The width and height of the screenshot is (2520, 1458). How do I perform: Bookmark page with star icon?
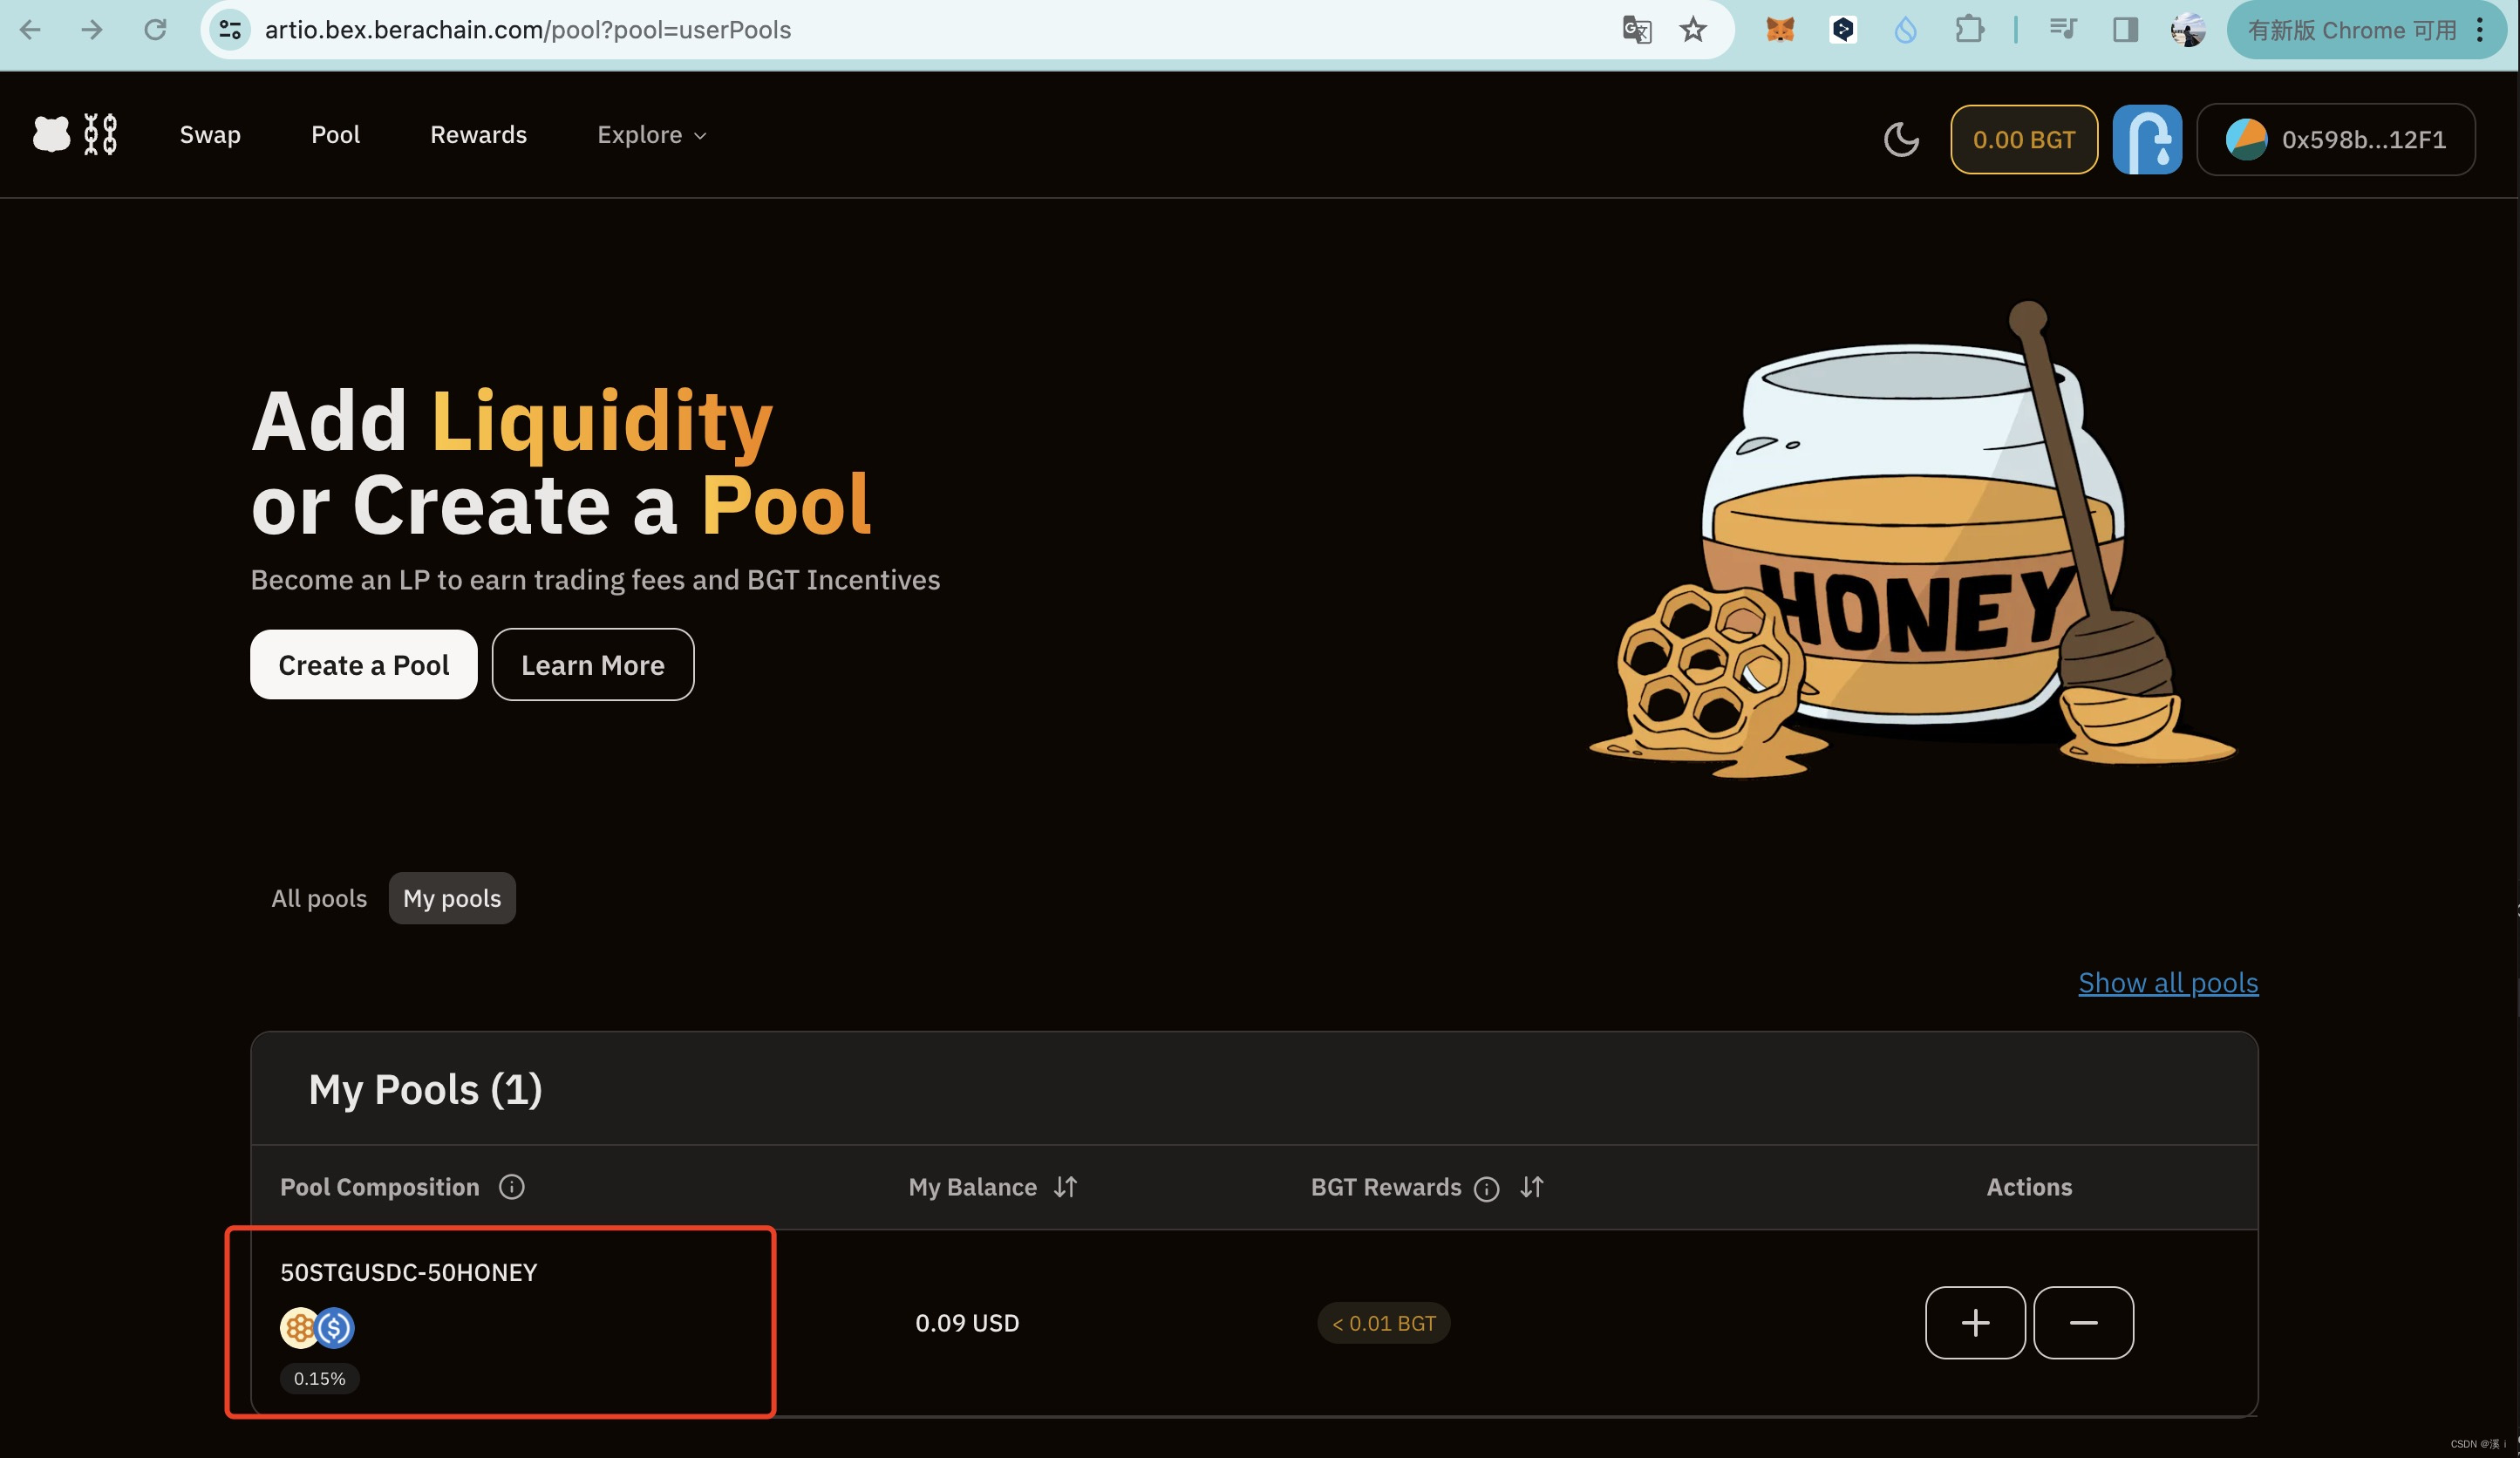[1693, 30]
